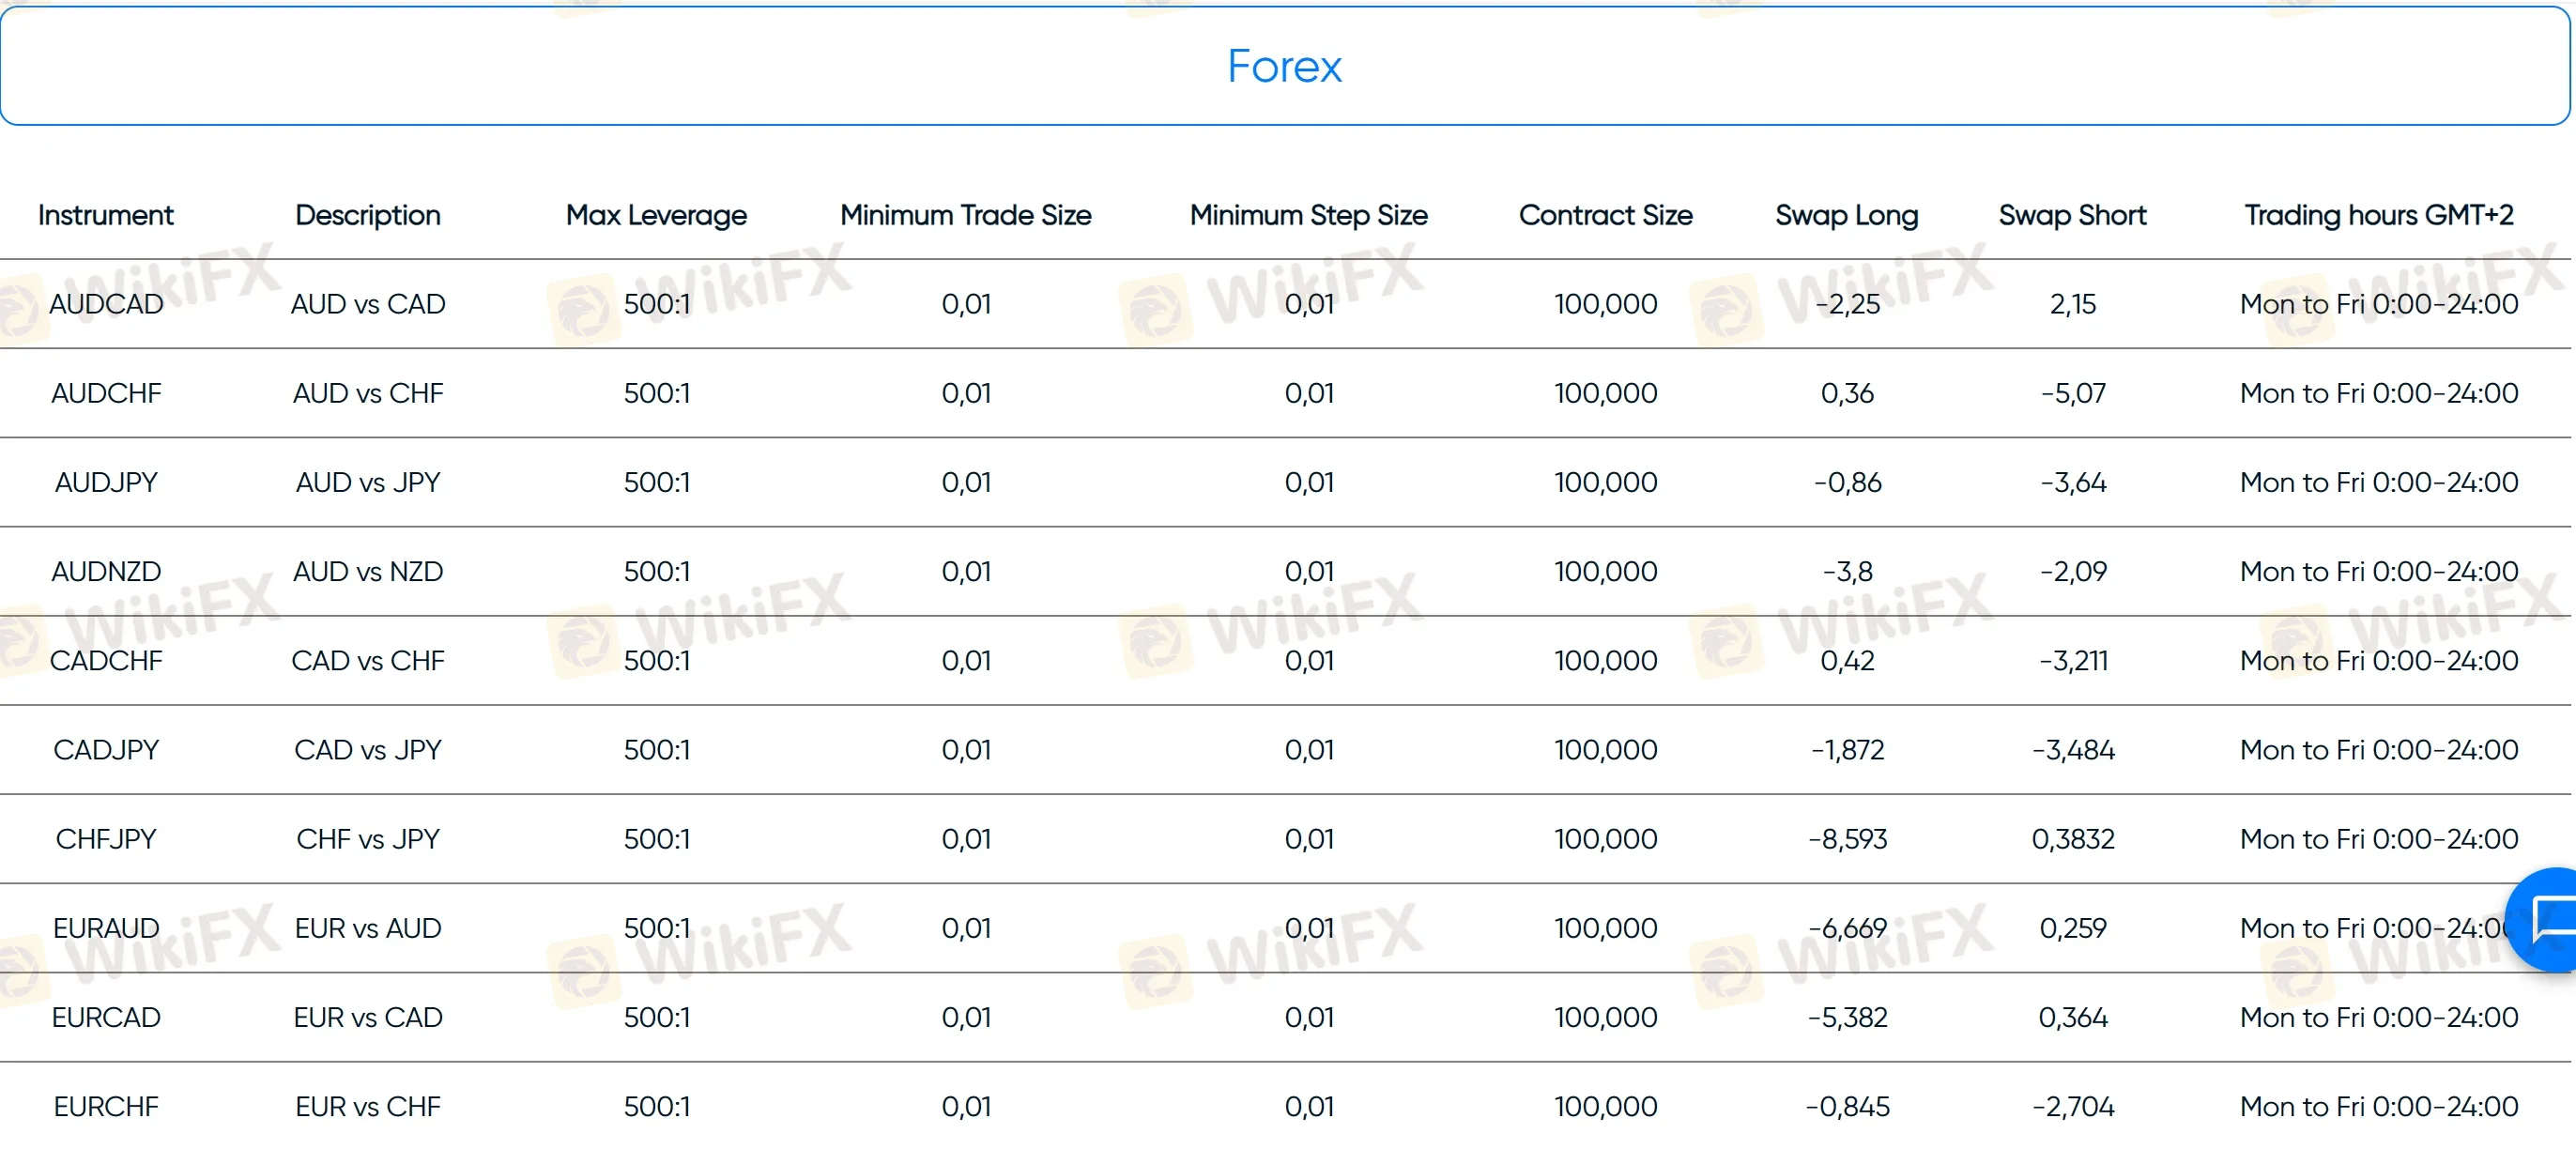Select the Instrument column header

(x=105, y=215)
